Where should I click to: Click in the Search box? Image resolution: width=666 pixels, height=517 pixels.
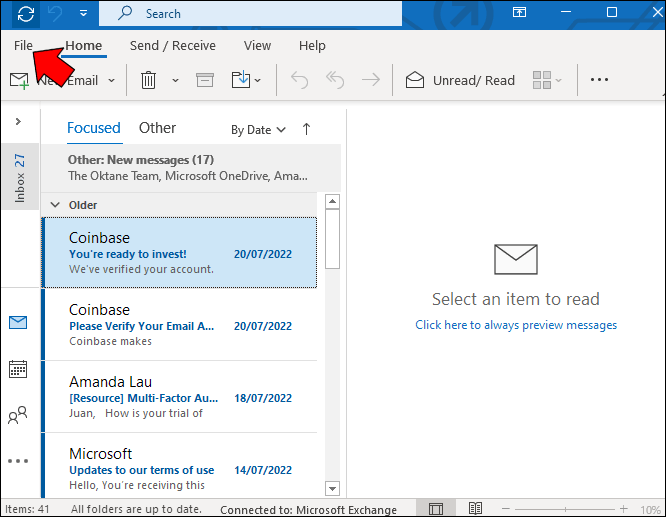(x=250, y=14)
